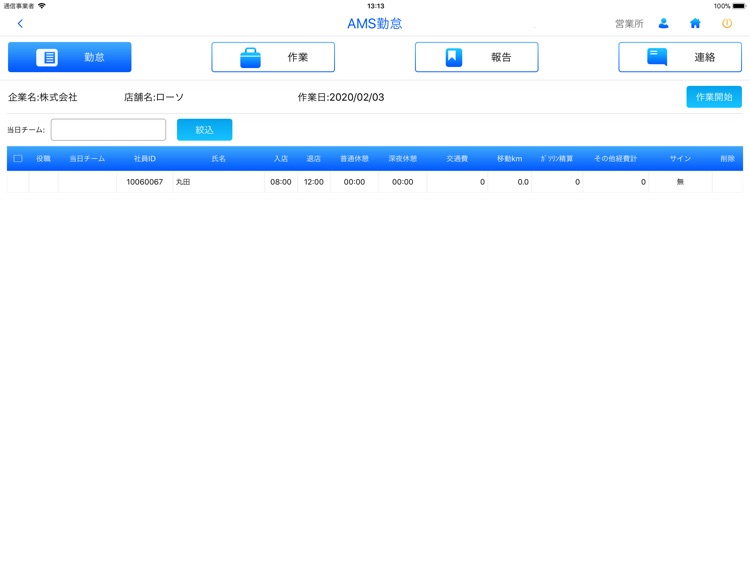Select the 役職 column header
This screenshot has height=562, width=750.
pyautogui.click(x=44, y=158)
